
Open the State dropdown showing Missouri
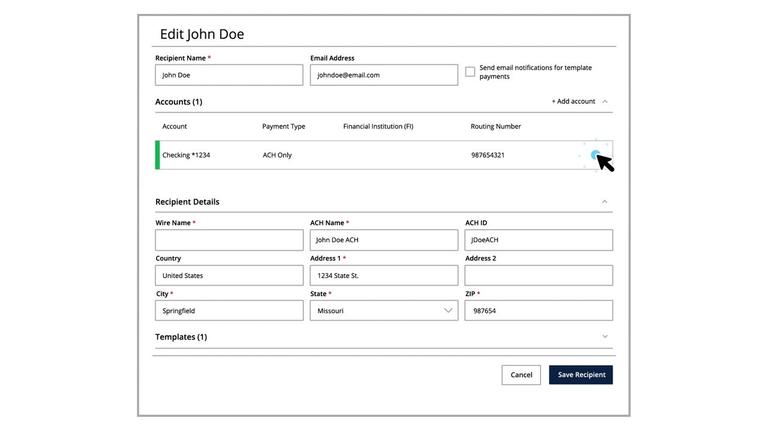point(384,311)
